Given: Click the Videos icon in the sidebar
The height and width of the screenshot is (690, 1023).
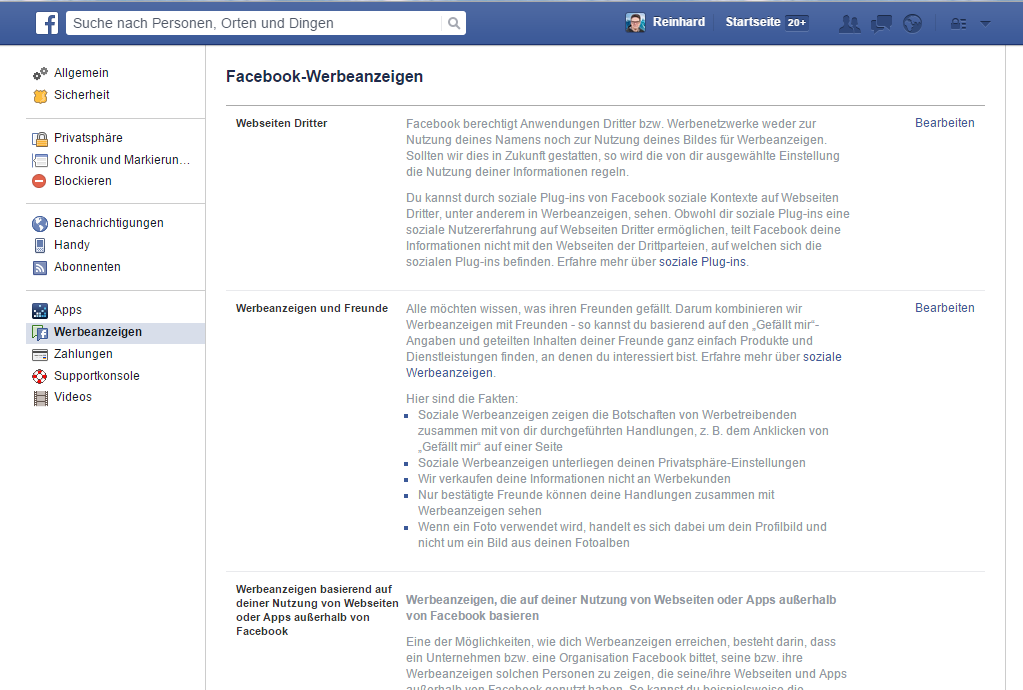Looking at the screenshot, I should point(39,397).
